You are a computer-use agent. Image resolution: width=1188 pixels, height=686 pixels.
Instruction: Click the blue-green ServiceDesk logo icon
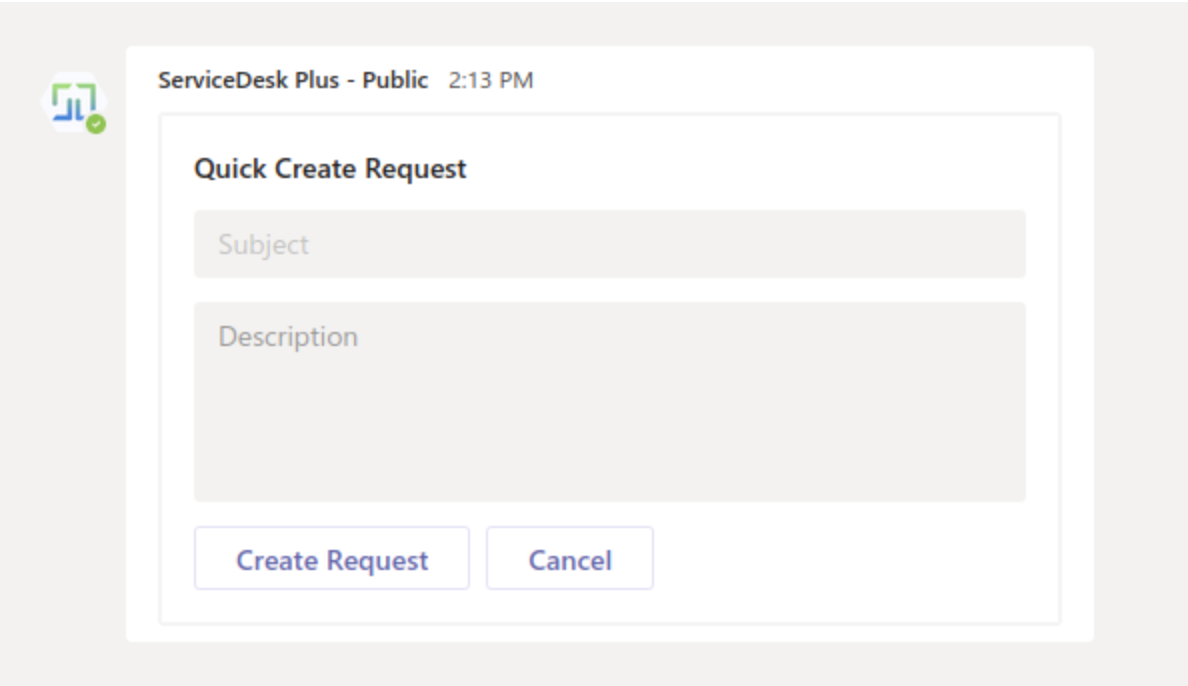click(x=72, y=100)
